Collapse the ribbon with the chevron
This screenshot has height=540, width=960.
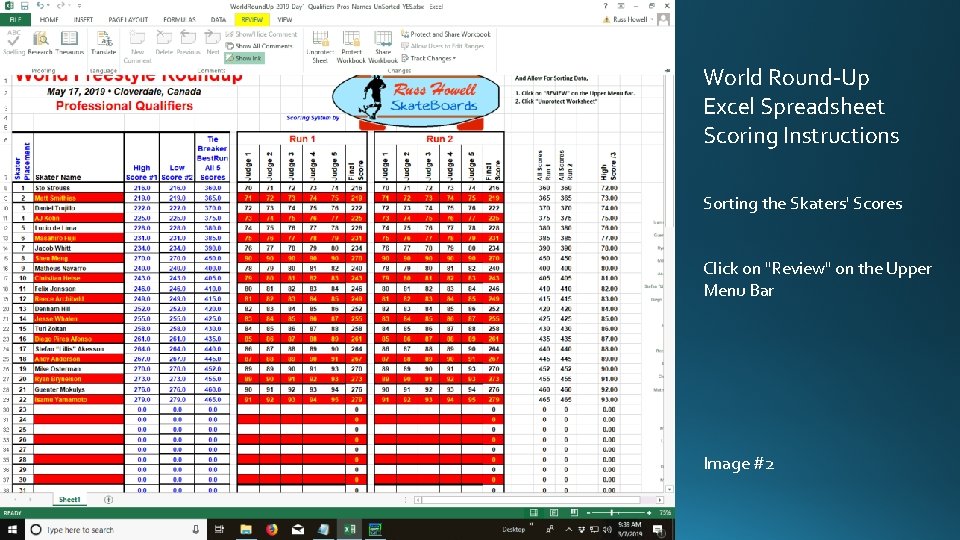pyautogui.click(x=667, y=70)
